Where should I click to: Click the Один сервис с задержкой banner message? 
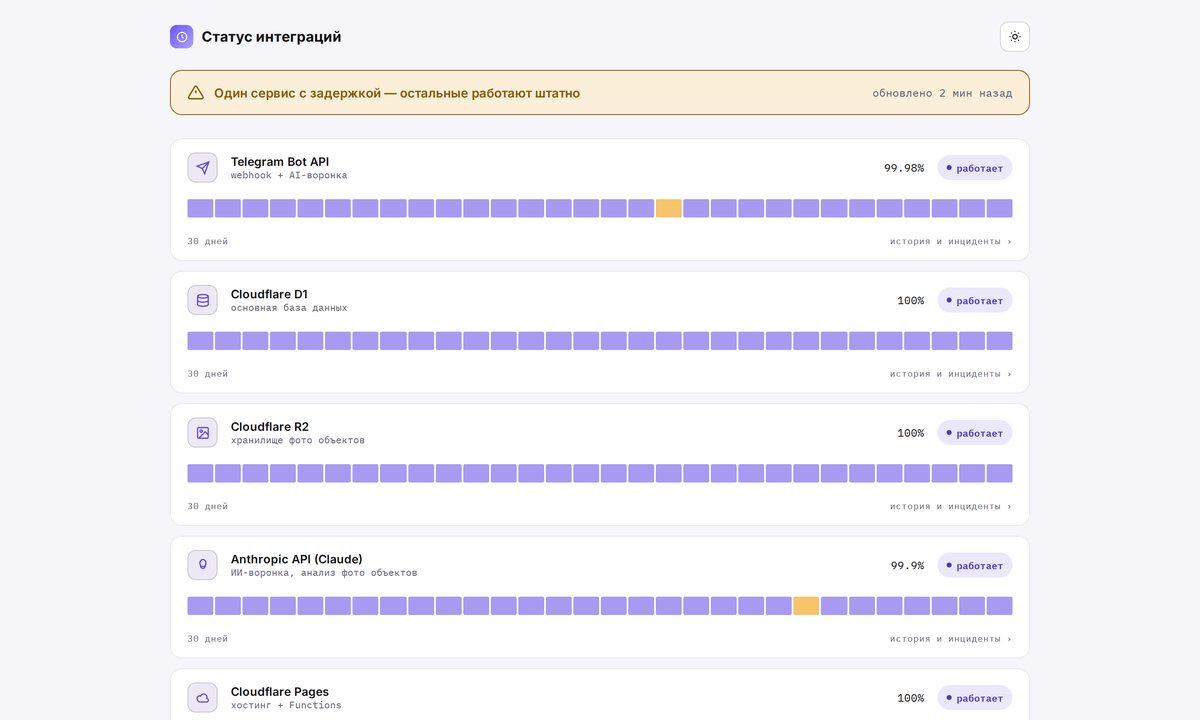coord(397,93)
